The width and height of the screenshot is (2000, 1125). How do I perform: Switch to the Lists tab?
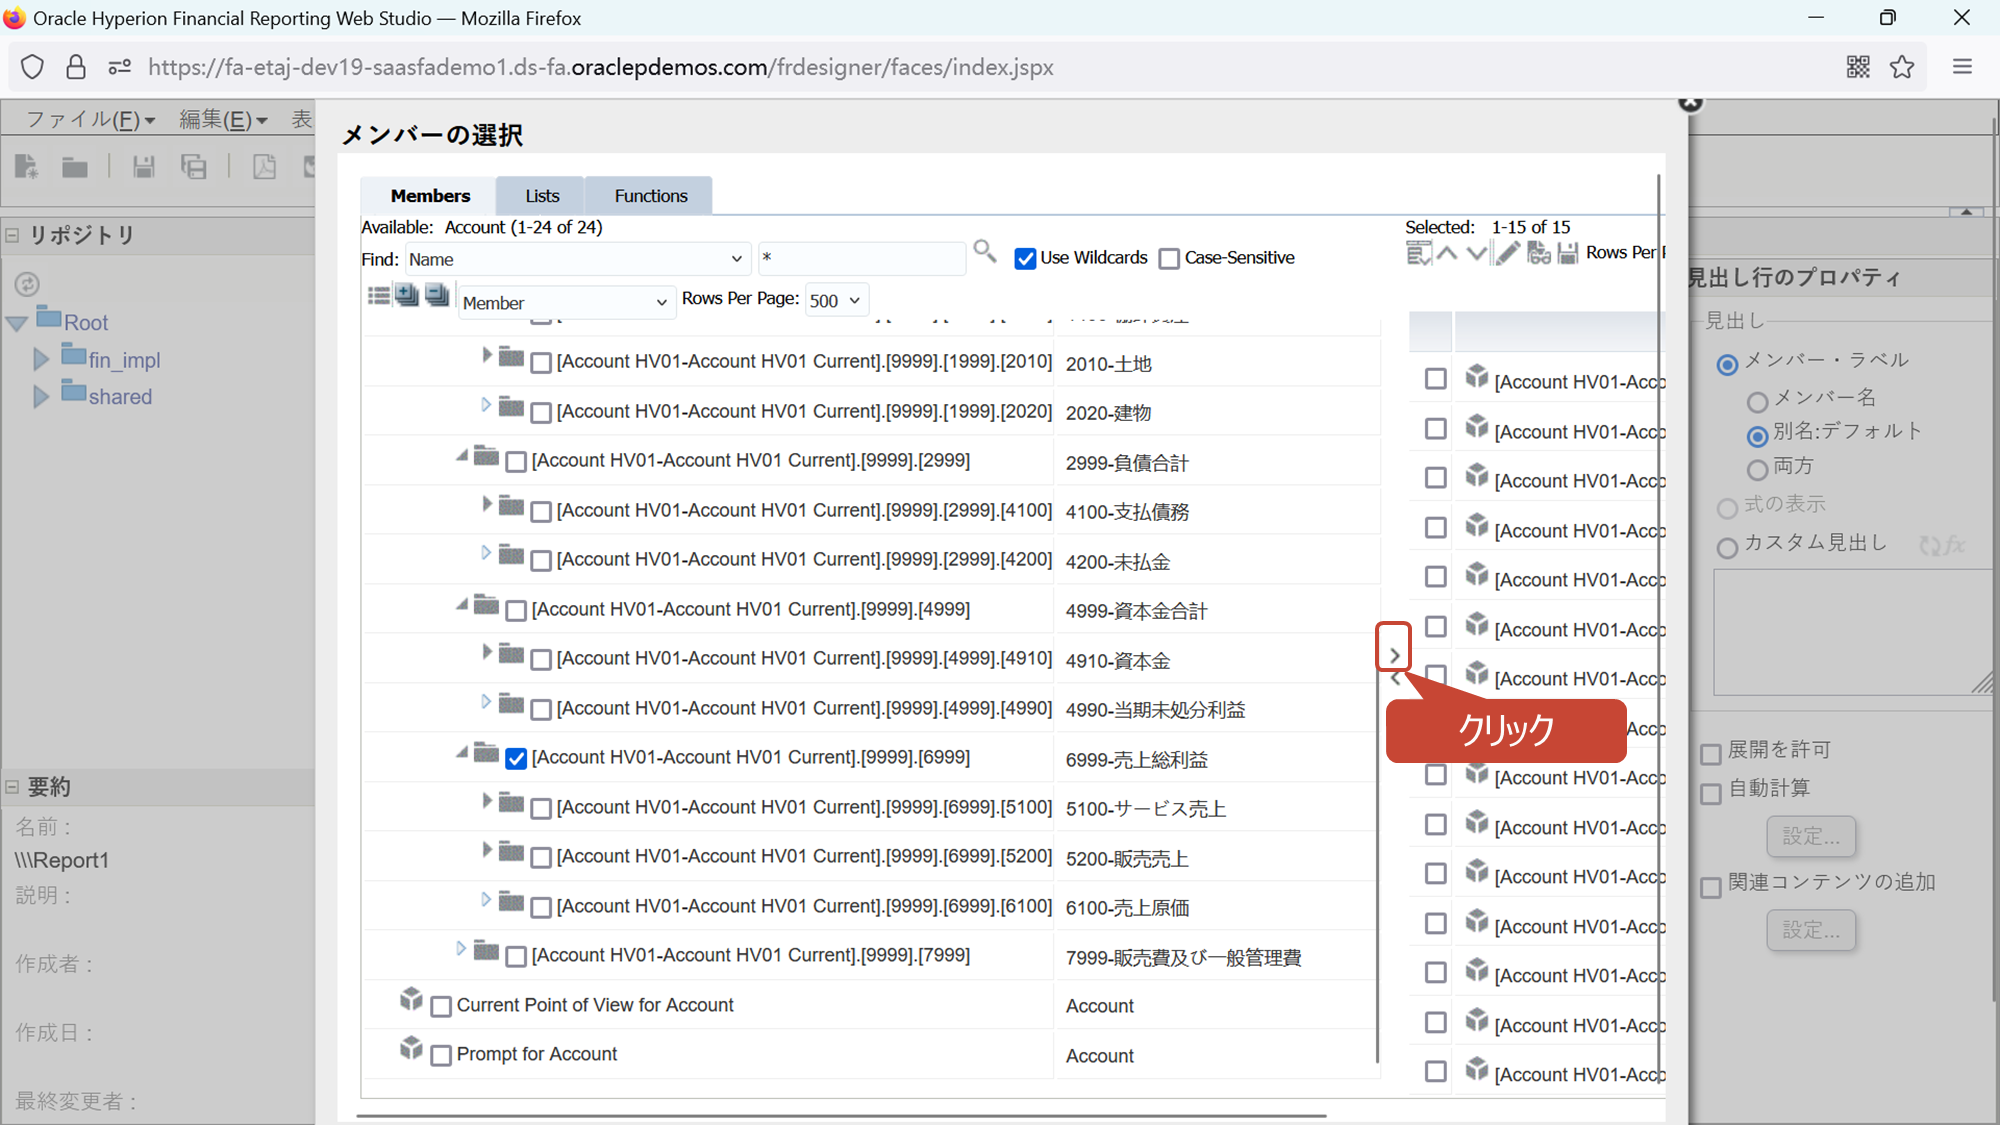point(542,196)
